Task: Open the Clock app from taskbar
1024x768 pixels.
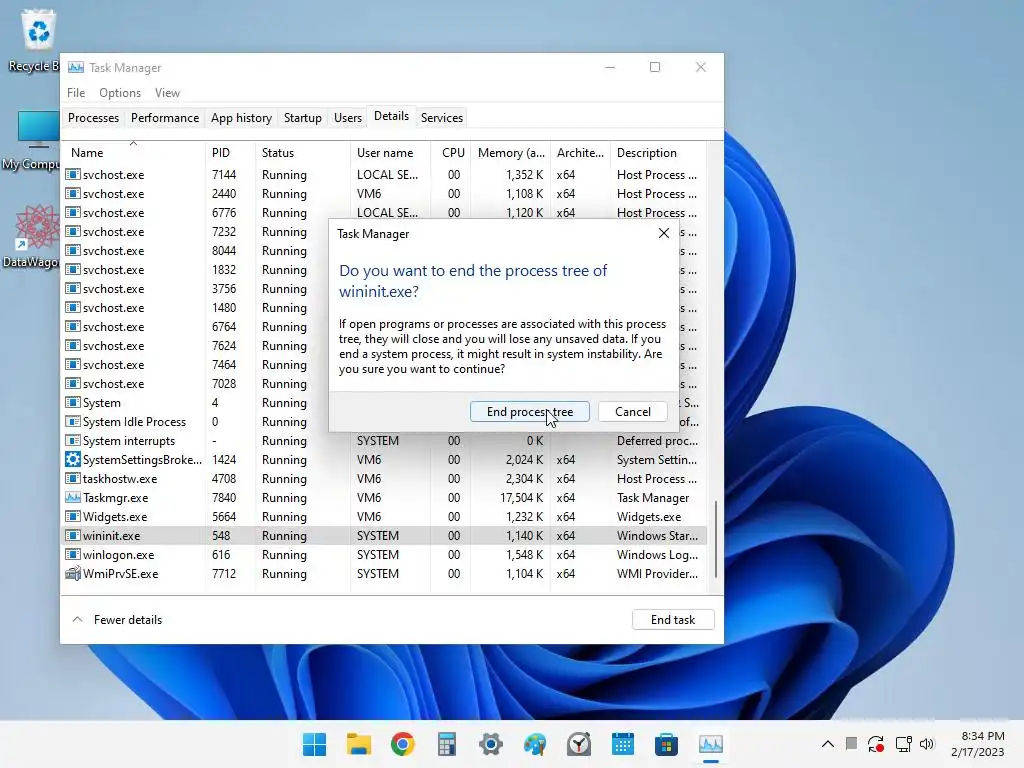Action: click(579, 744)
